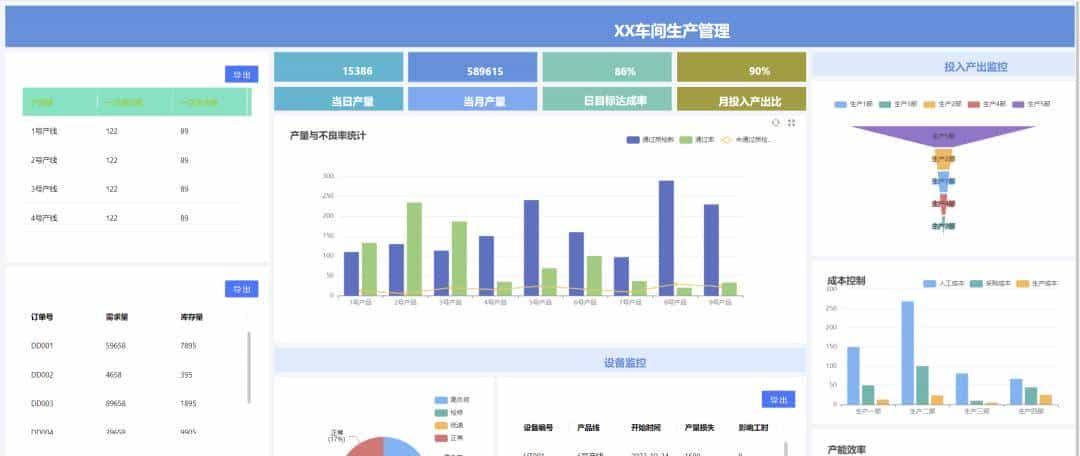This screenshot has width=1080, height=456.
Task: Click the 日目标达成率 label tile
Action: [x=607, y=99]
